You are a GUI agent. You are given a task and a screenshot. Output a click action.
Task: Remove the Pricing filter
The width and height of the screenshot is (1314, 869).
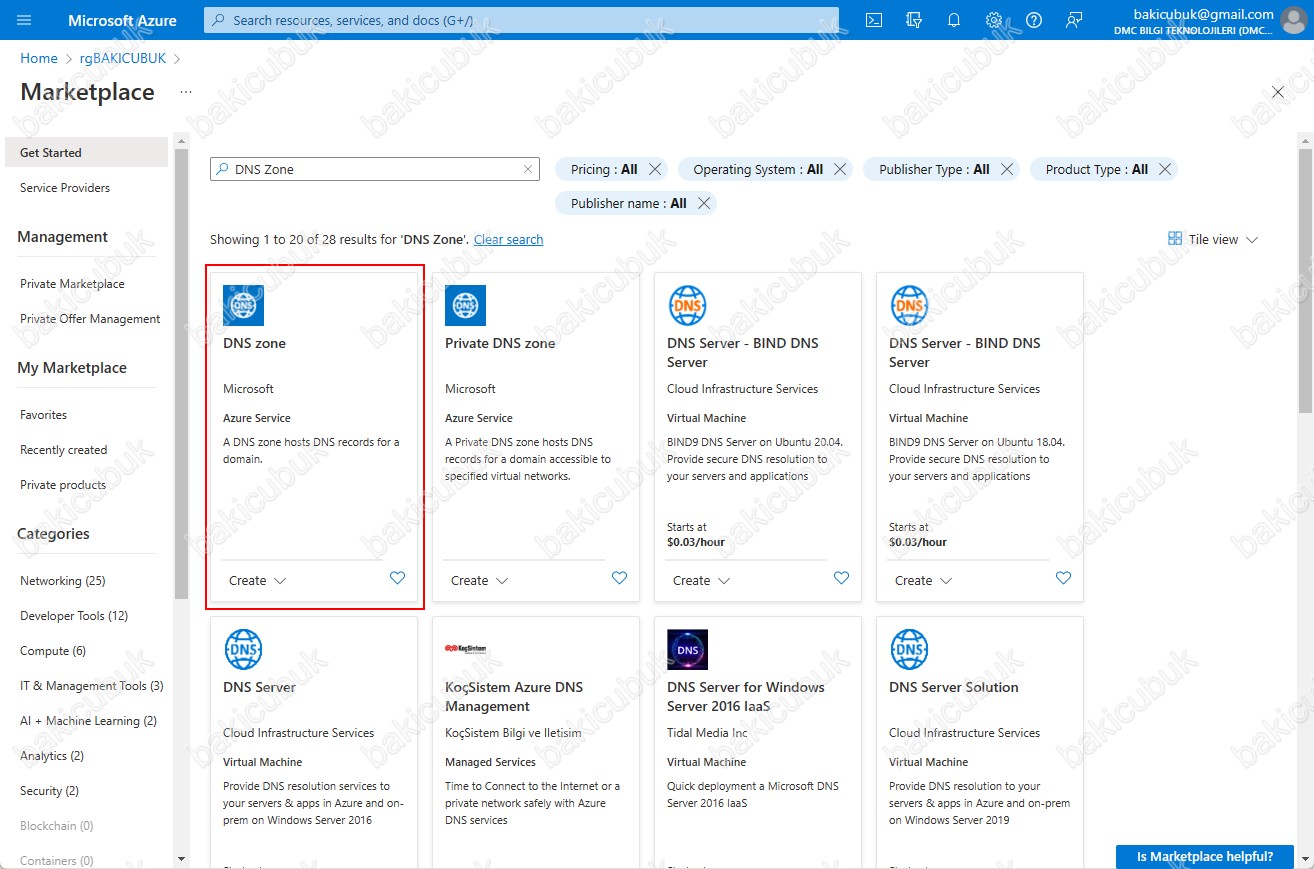click(655, 169)
